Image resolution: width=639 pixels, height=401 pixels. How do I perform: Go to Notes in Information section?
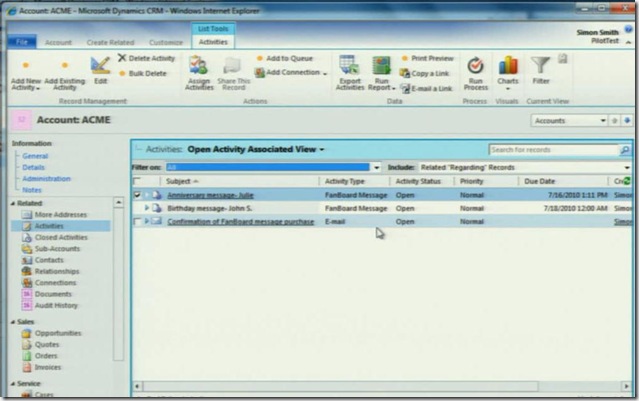pyautogui.click(x=32, y=190)
